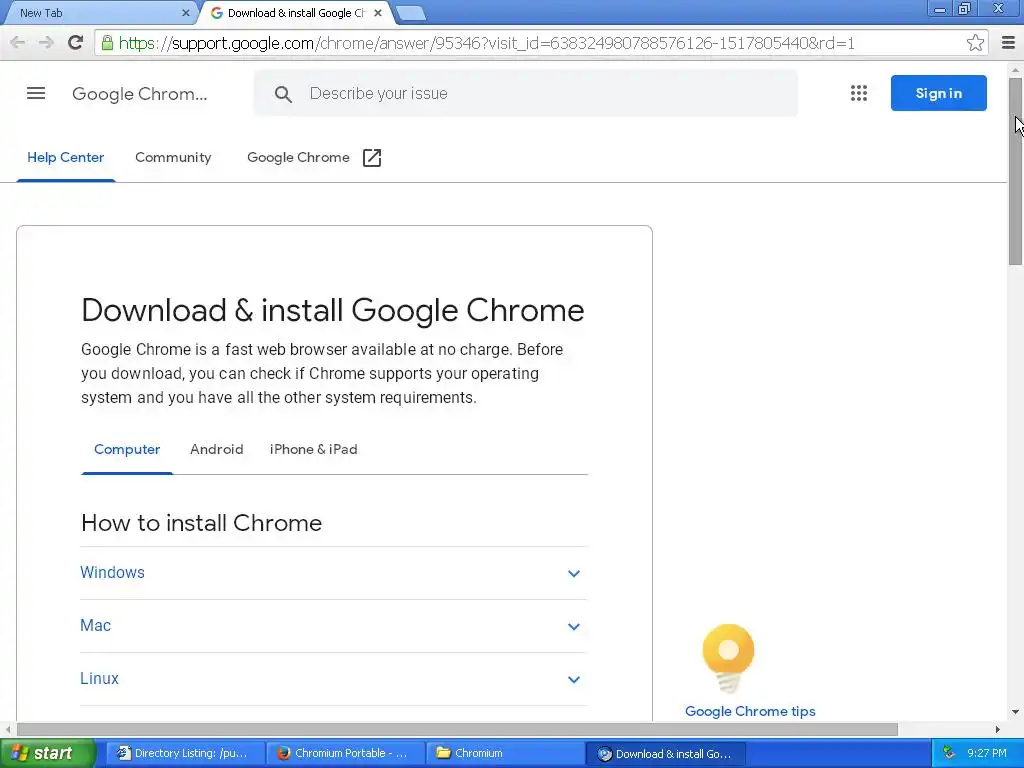
Task: Click the 9:27 PM taskbar clock
Action: pos(987,753)
